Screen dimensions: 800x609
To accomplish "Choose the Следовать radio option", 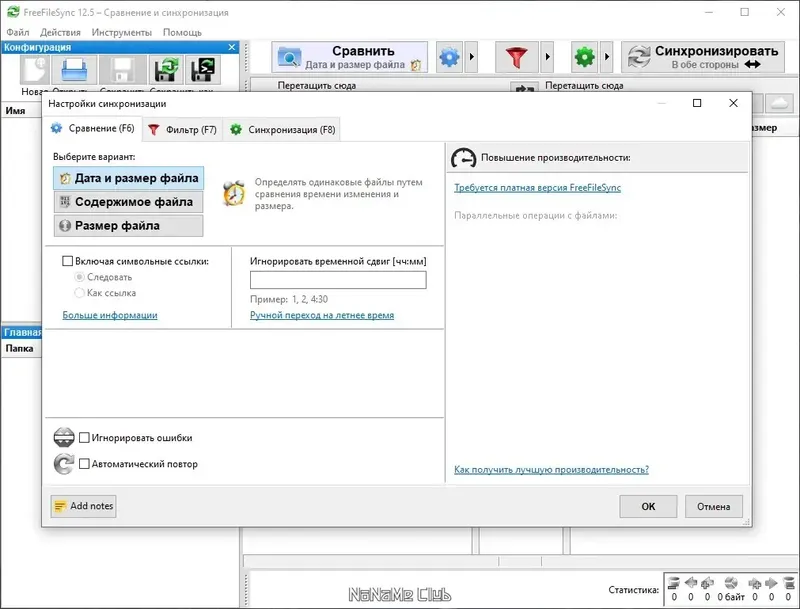I will point(79,277).
